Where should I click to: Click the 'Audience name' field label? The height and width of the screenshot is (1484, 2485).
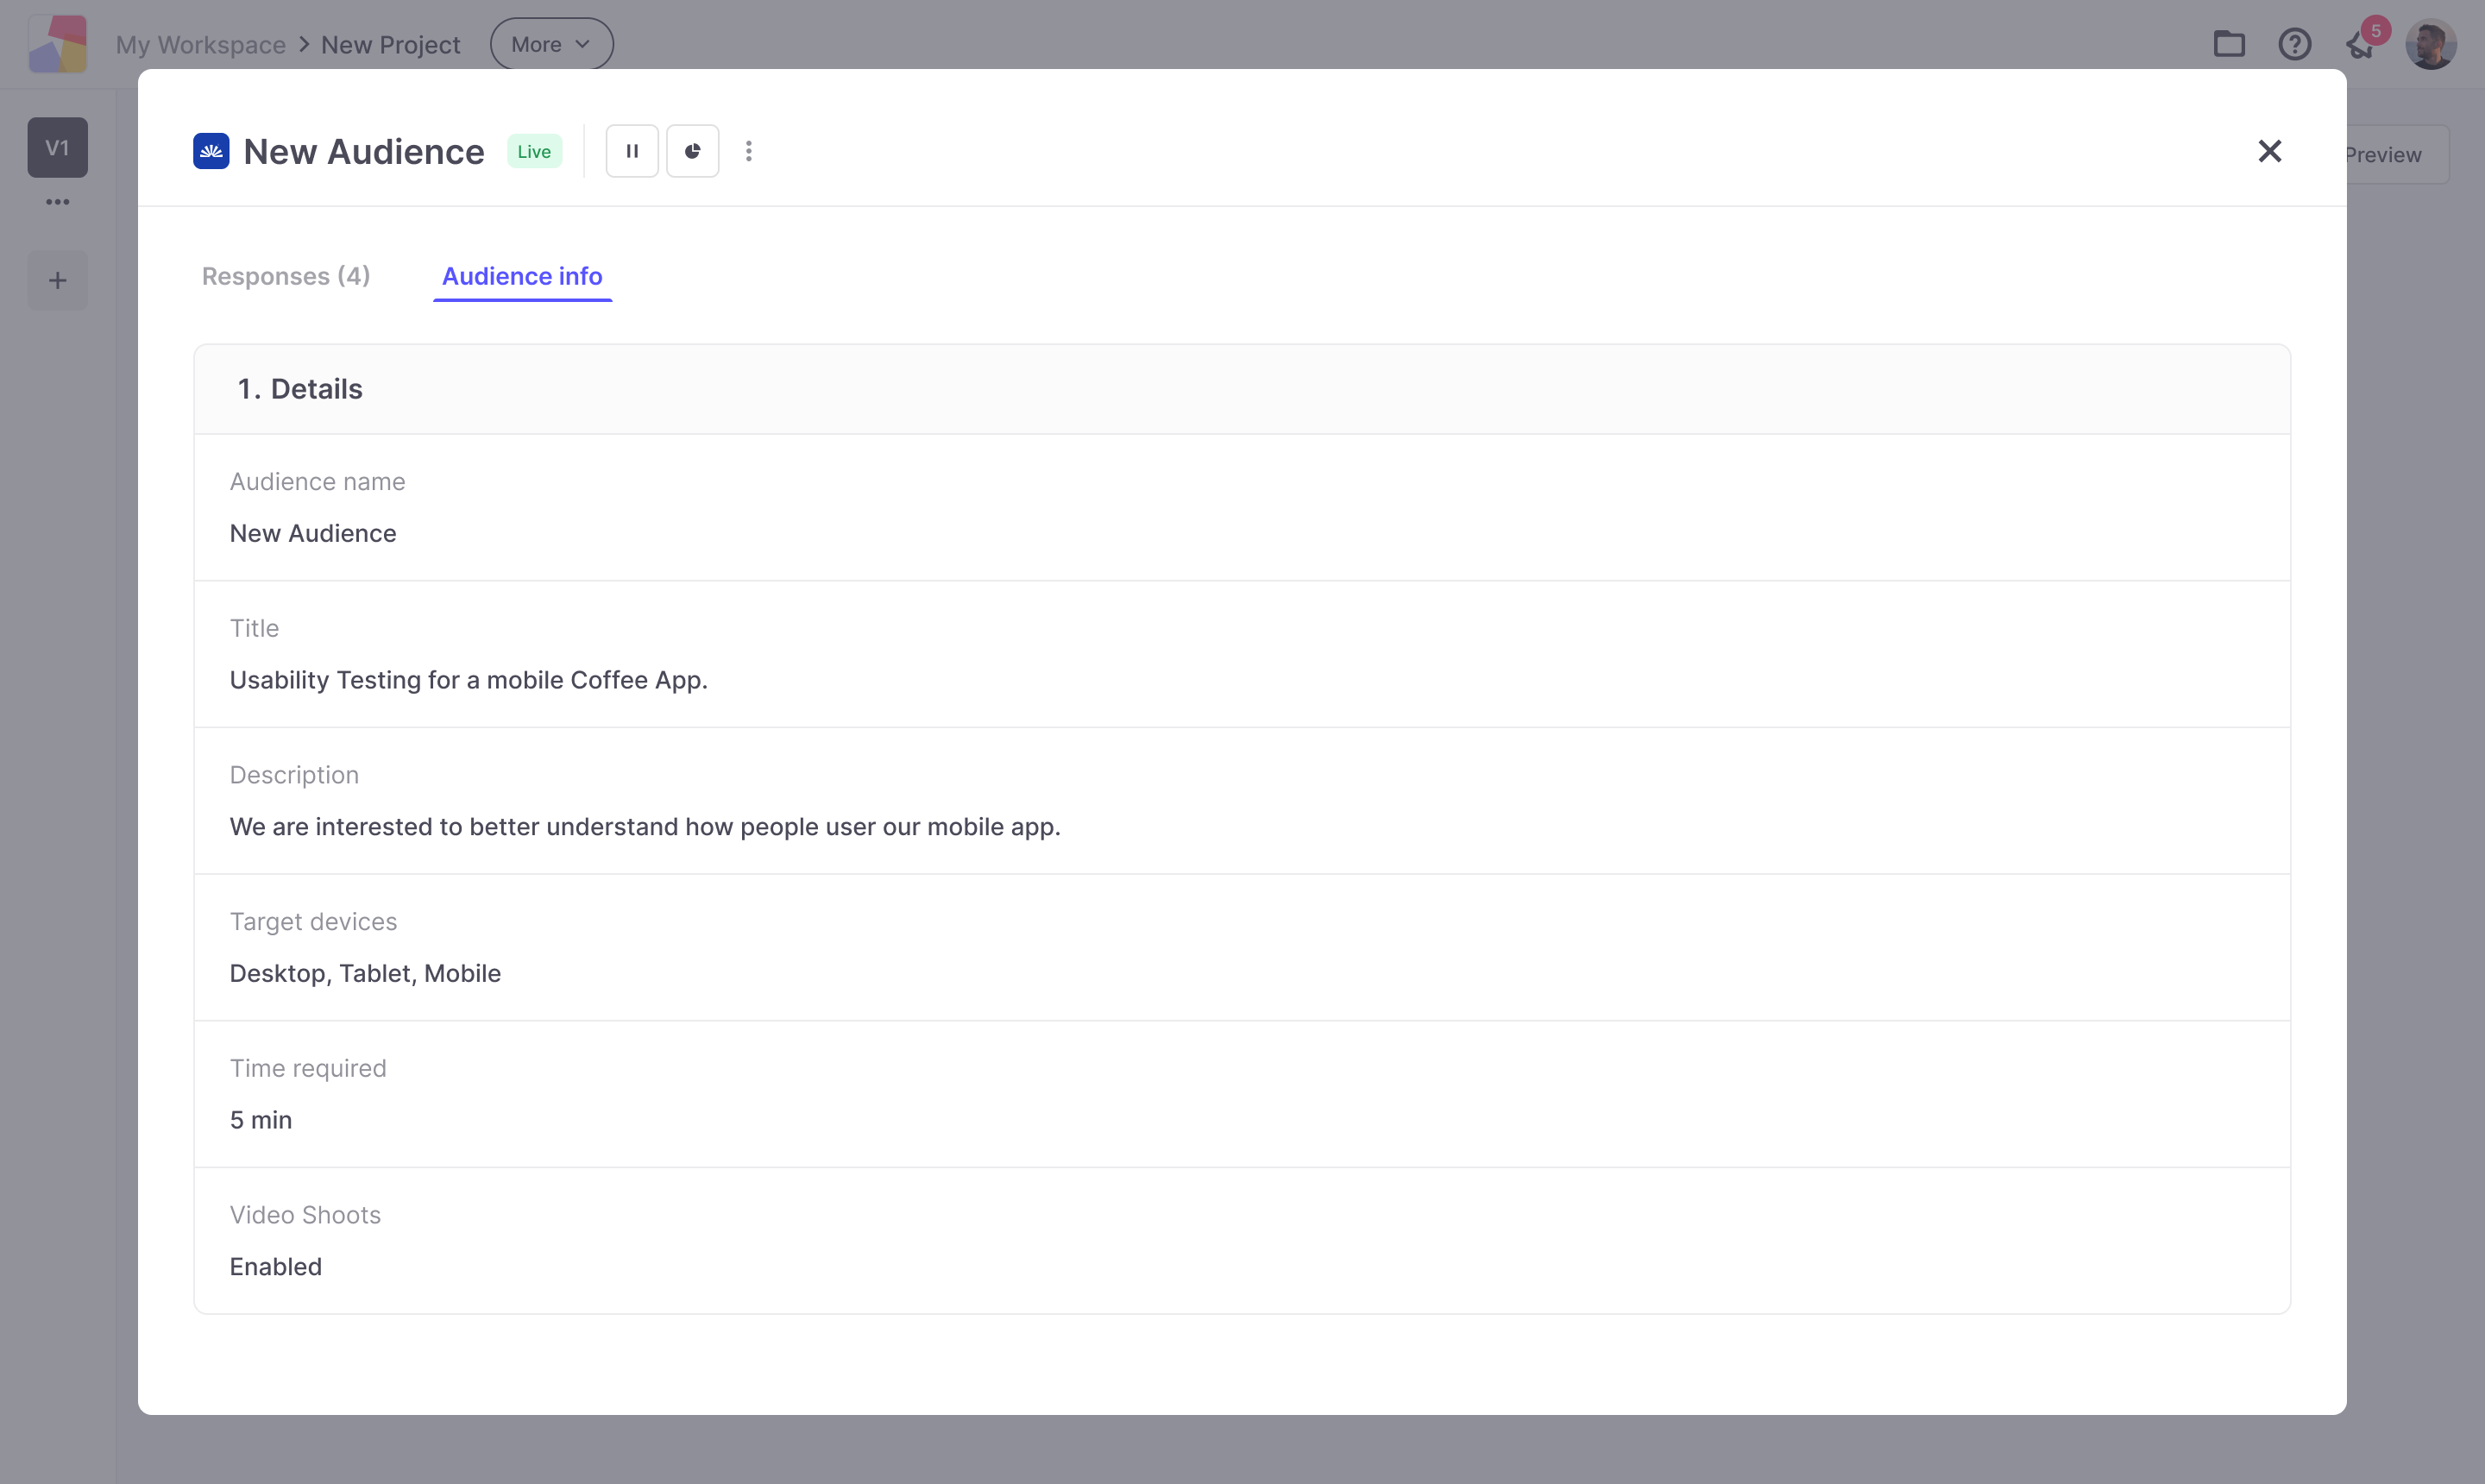[x=318, y=482]
